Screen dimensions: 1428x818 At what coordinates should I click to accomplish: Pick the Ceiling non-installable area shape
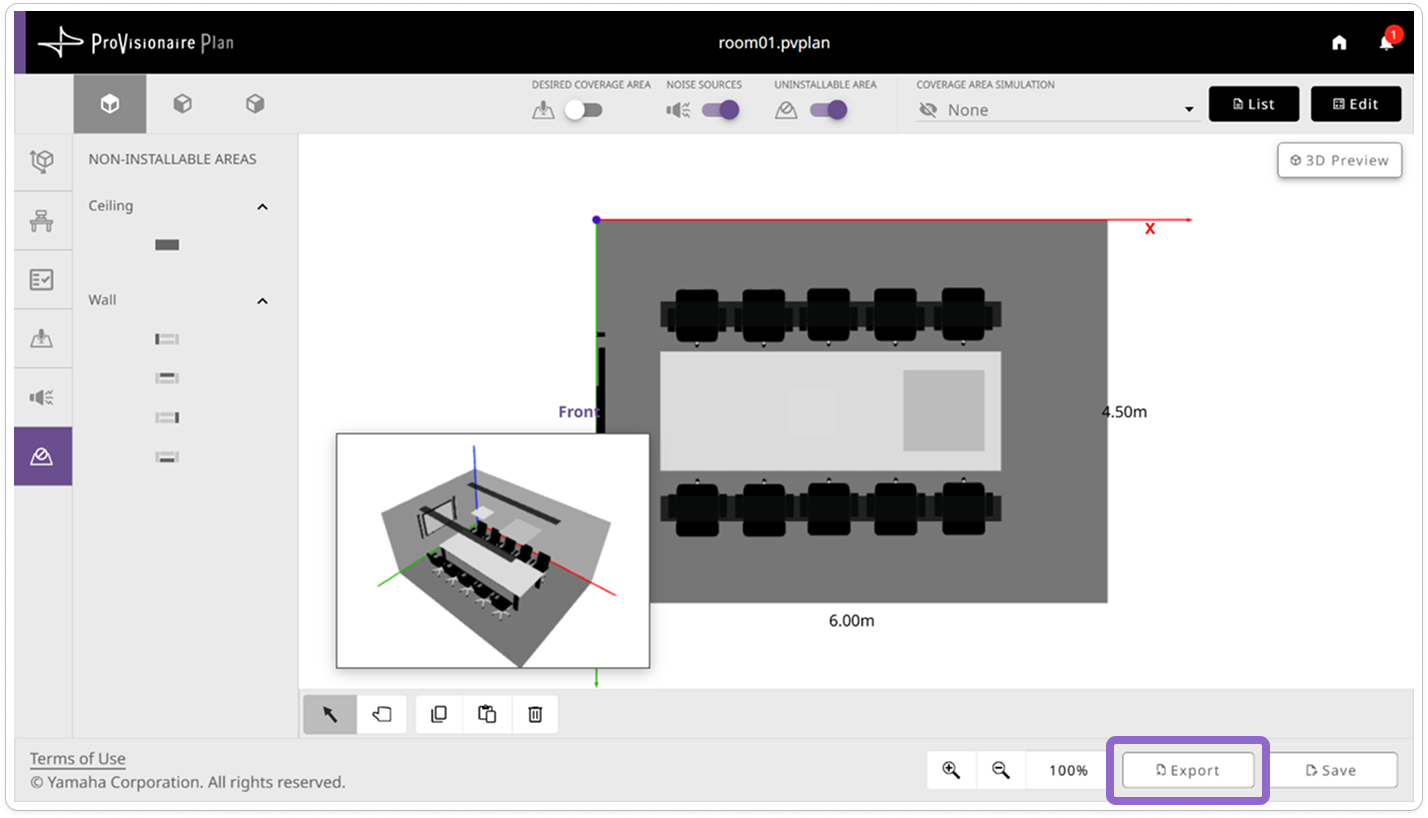point(167,245)
